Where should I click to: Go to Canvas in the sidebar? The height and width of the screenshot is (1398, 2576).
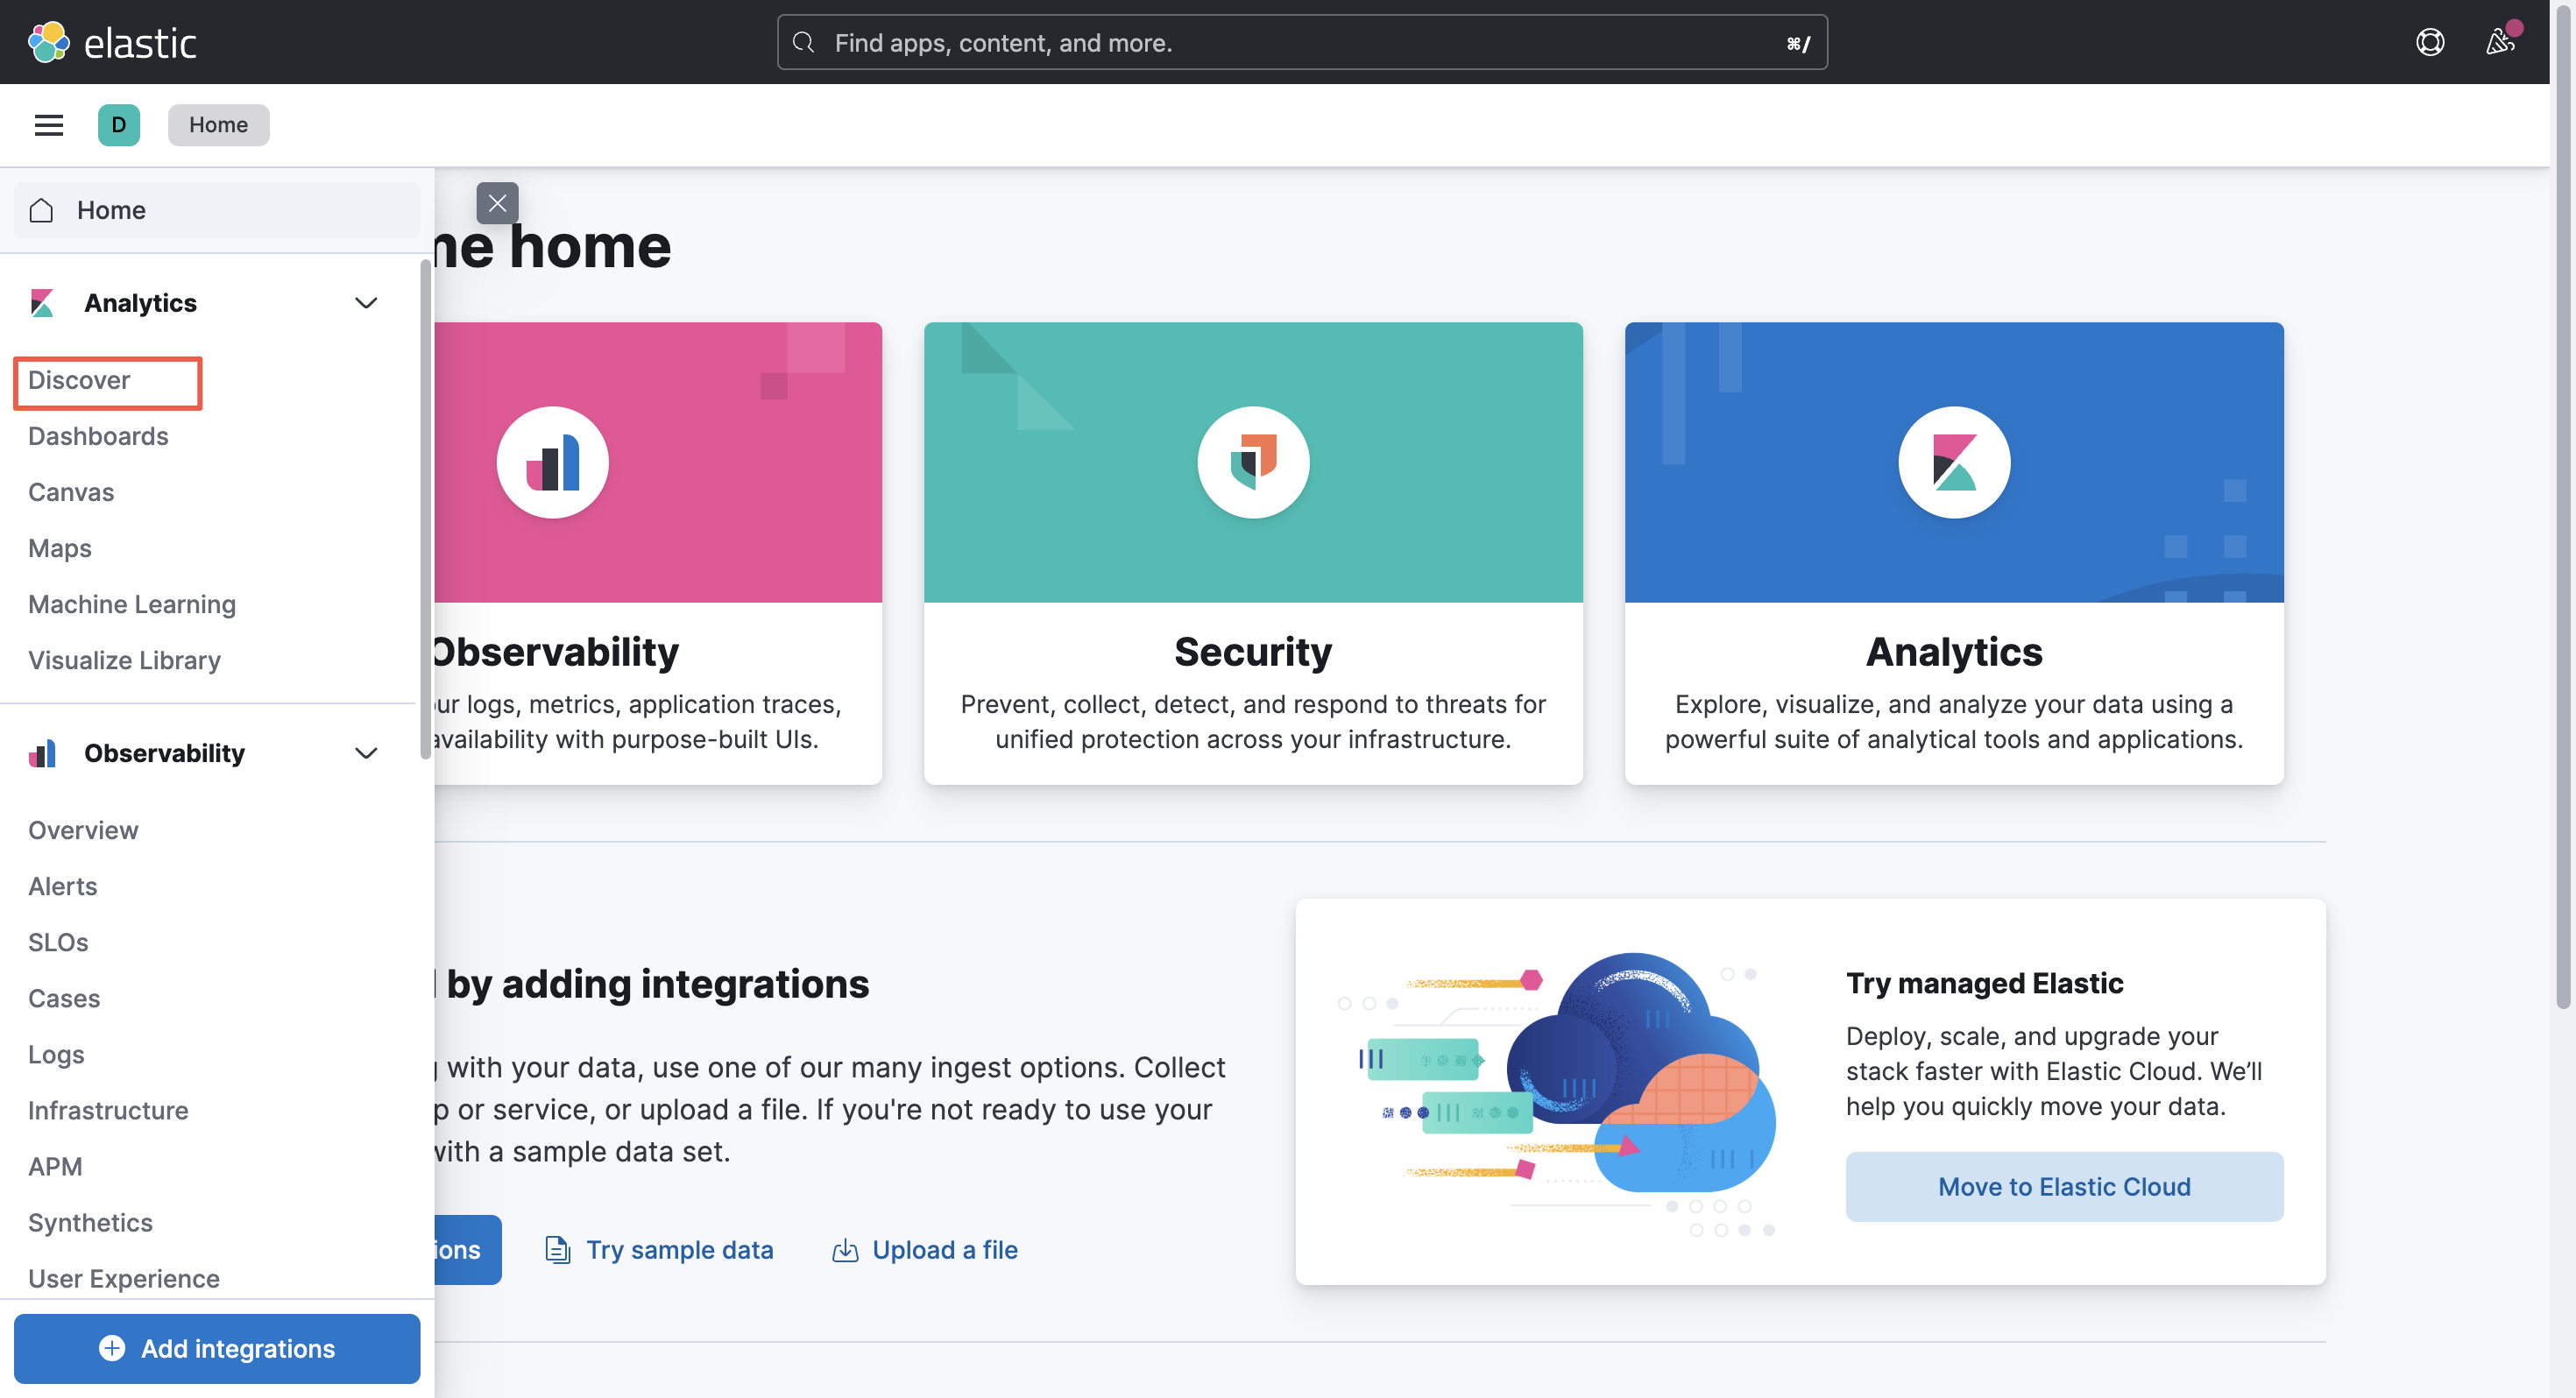71,492
